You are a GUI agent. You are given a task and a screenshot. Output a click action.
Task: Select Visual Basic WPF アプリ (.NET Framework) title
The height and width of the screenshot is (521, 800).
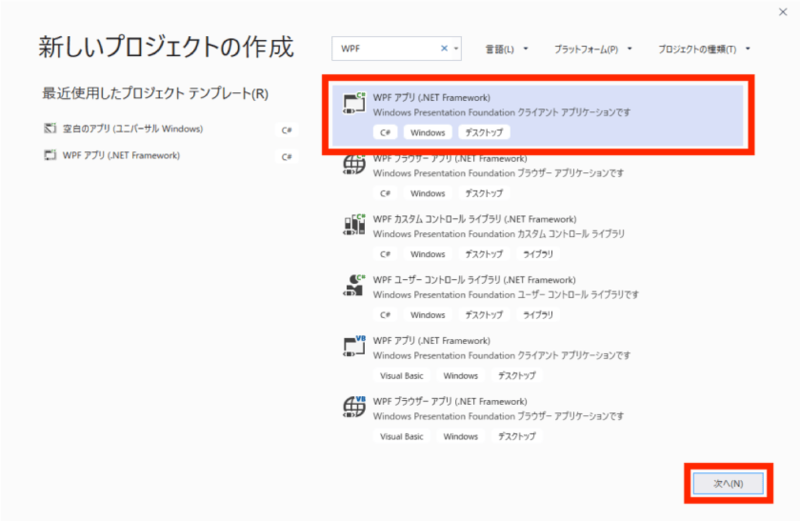(x=432, y=340)
